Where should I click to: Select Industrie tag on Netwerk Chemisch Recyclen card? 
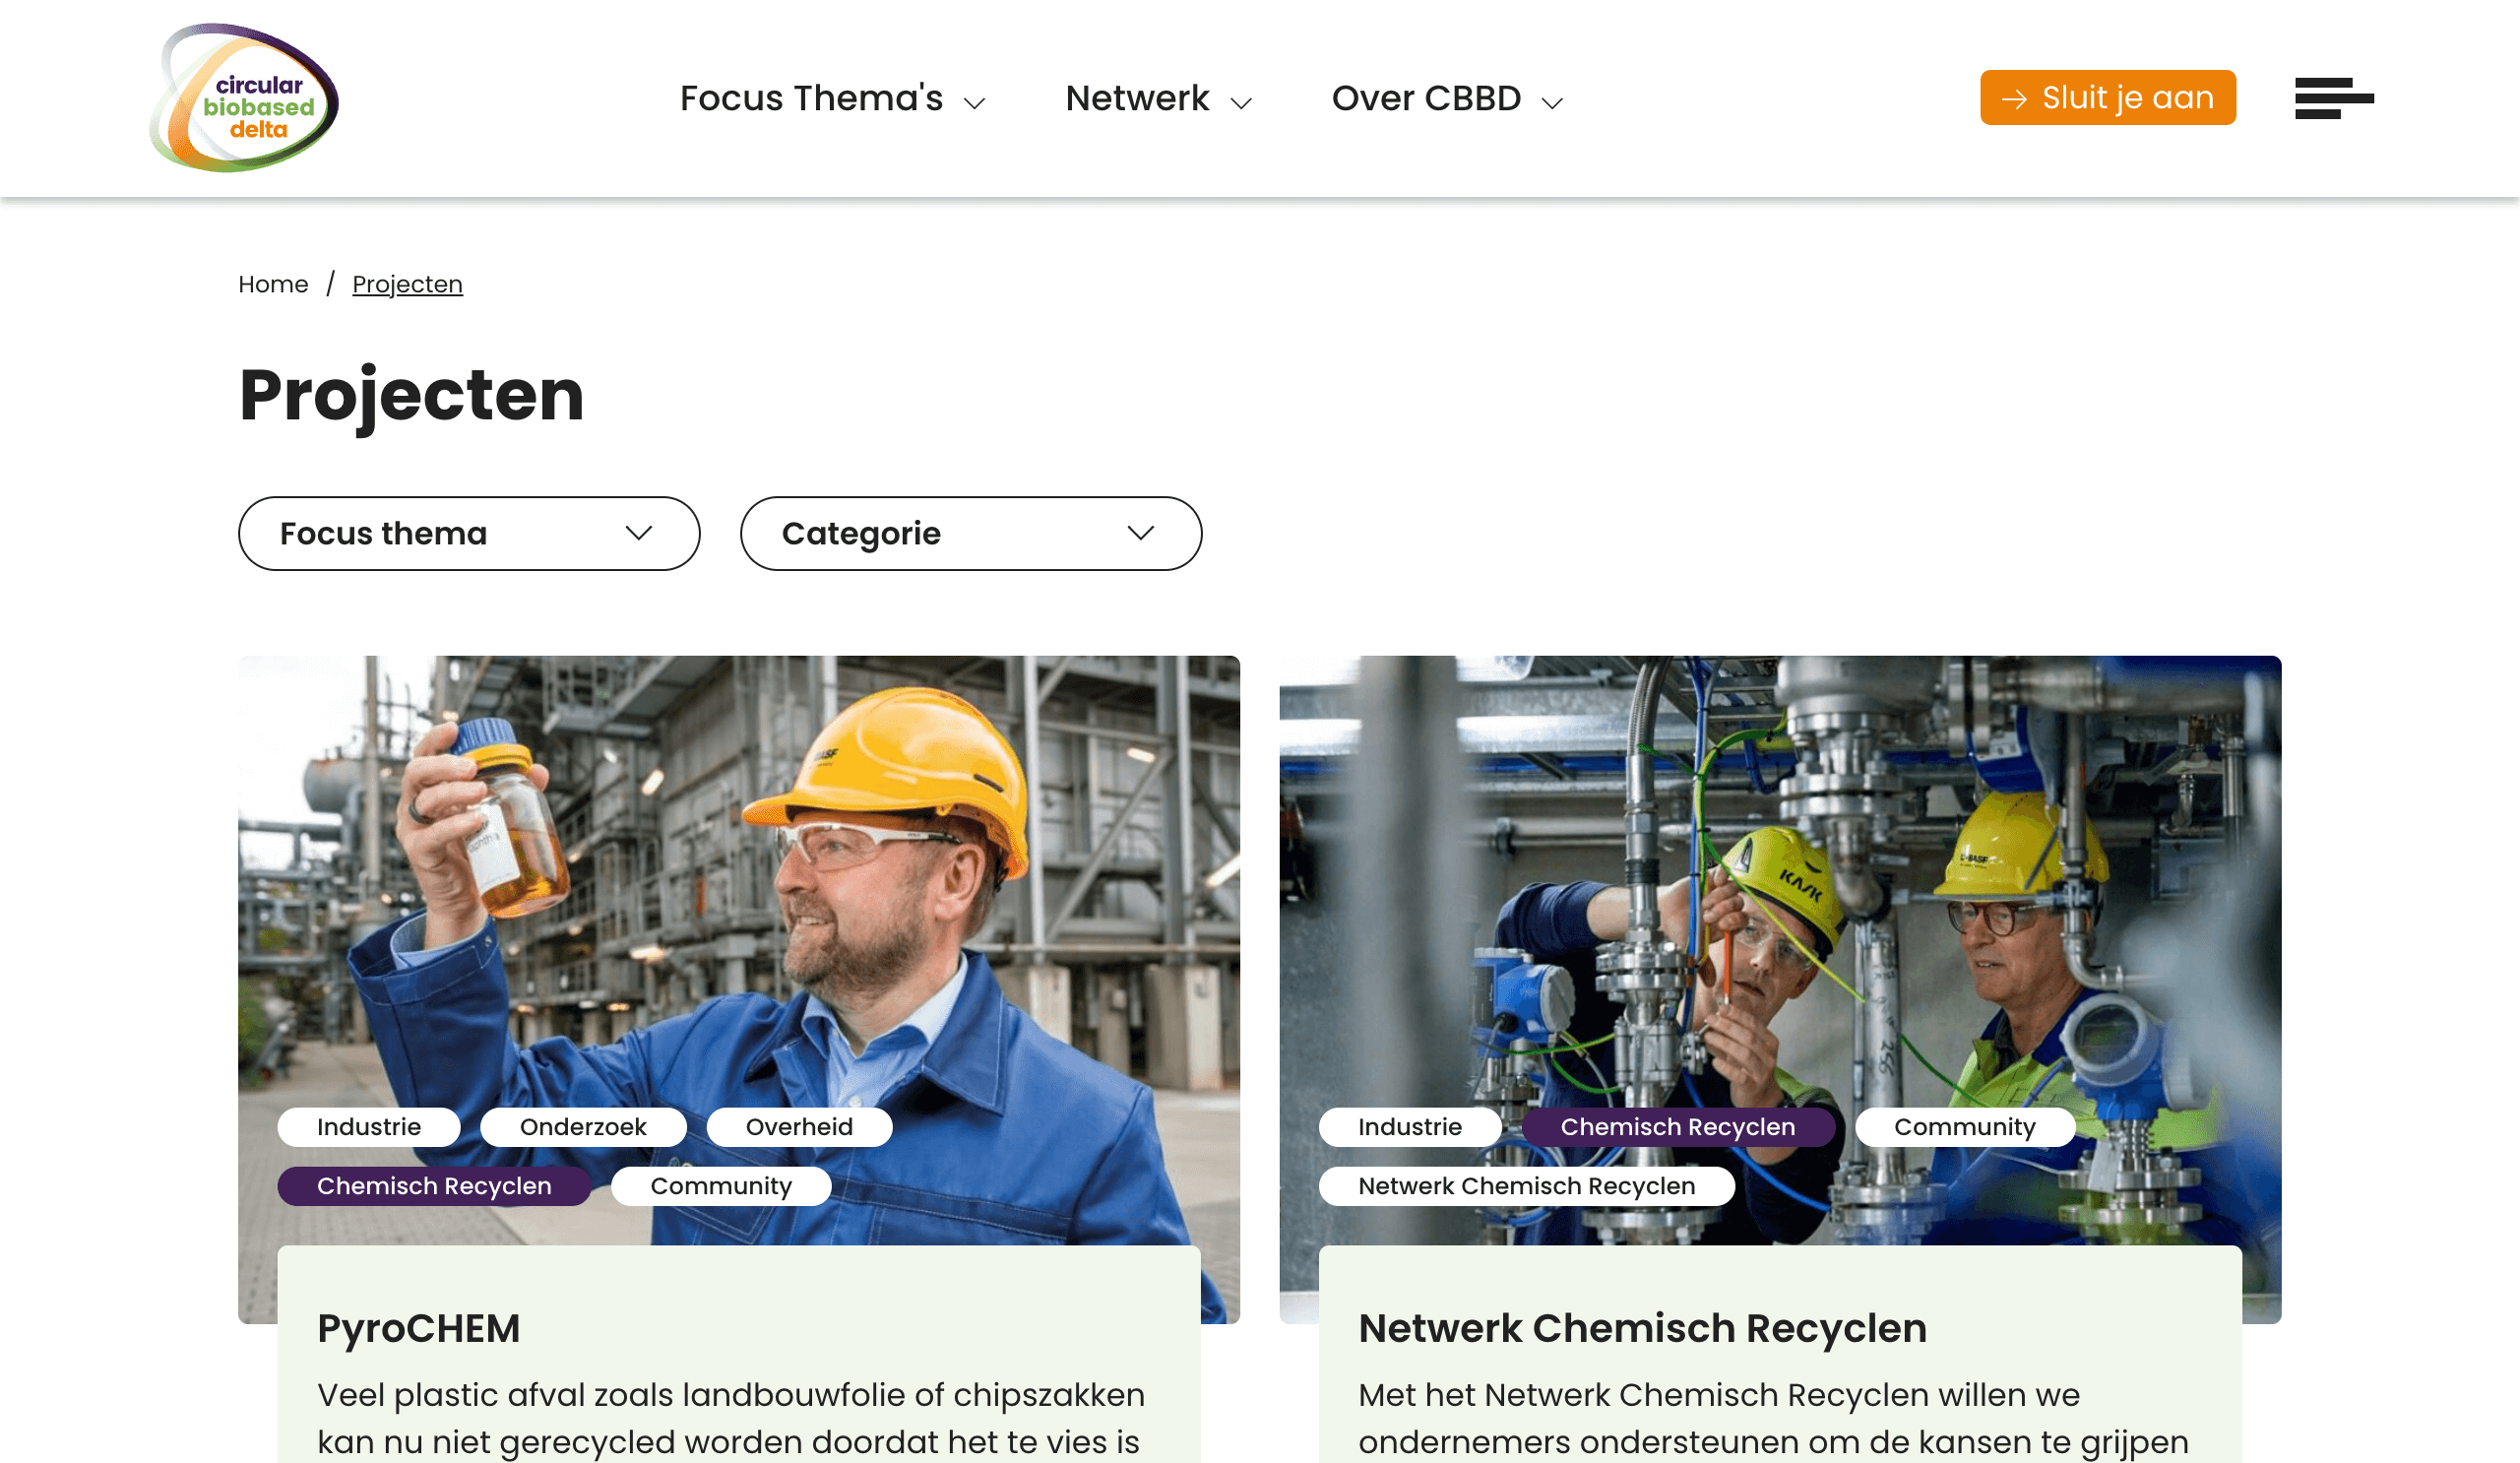click(1410, 1127)
